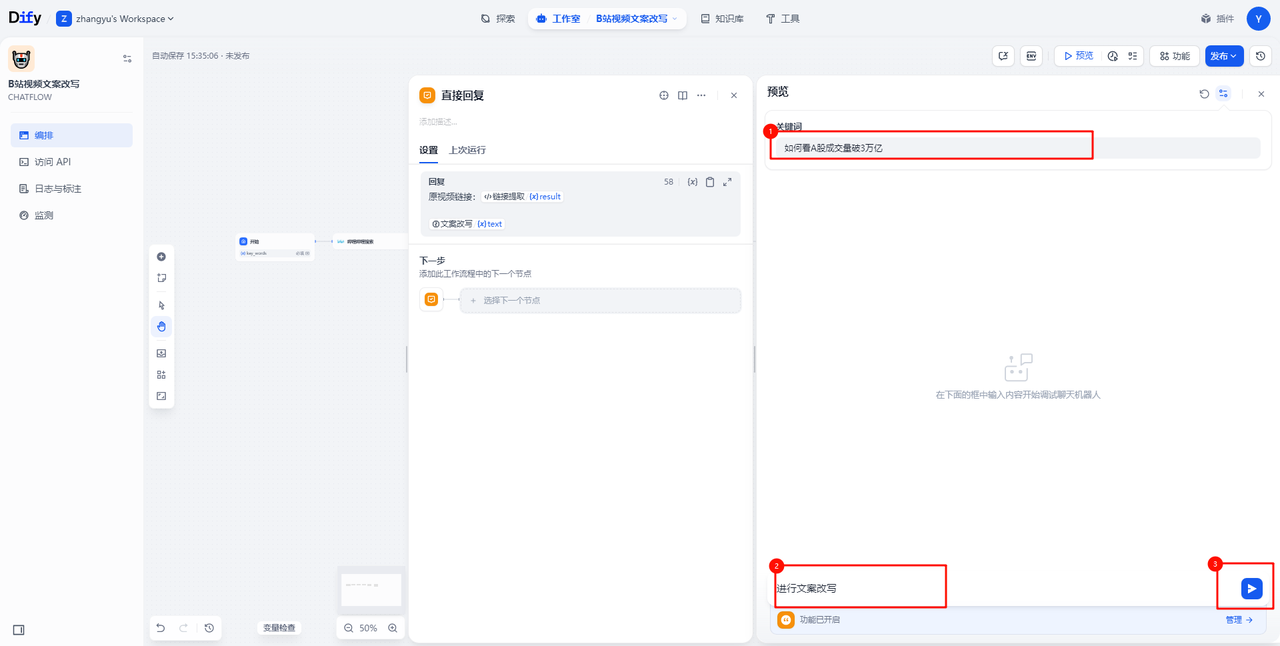Click the add node plus icon
Screen dimensions: 1280x646
pyautogui.click(x=161, y=257)
